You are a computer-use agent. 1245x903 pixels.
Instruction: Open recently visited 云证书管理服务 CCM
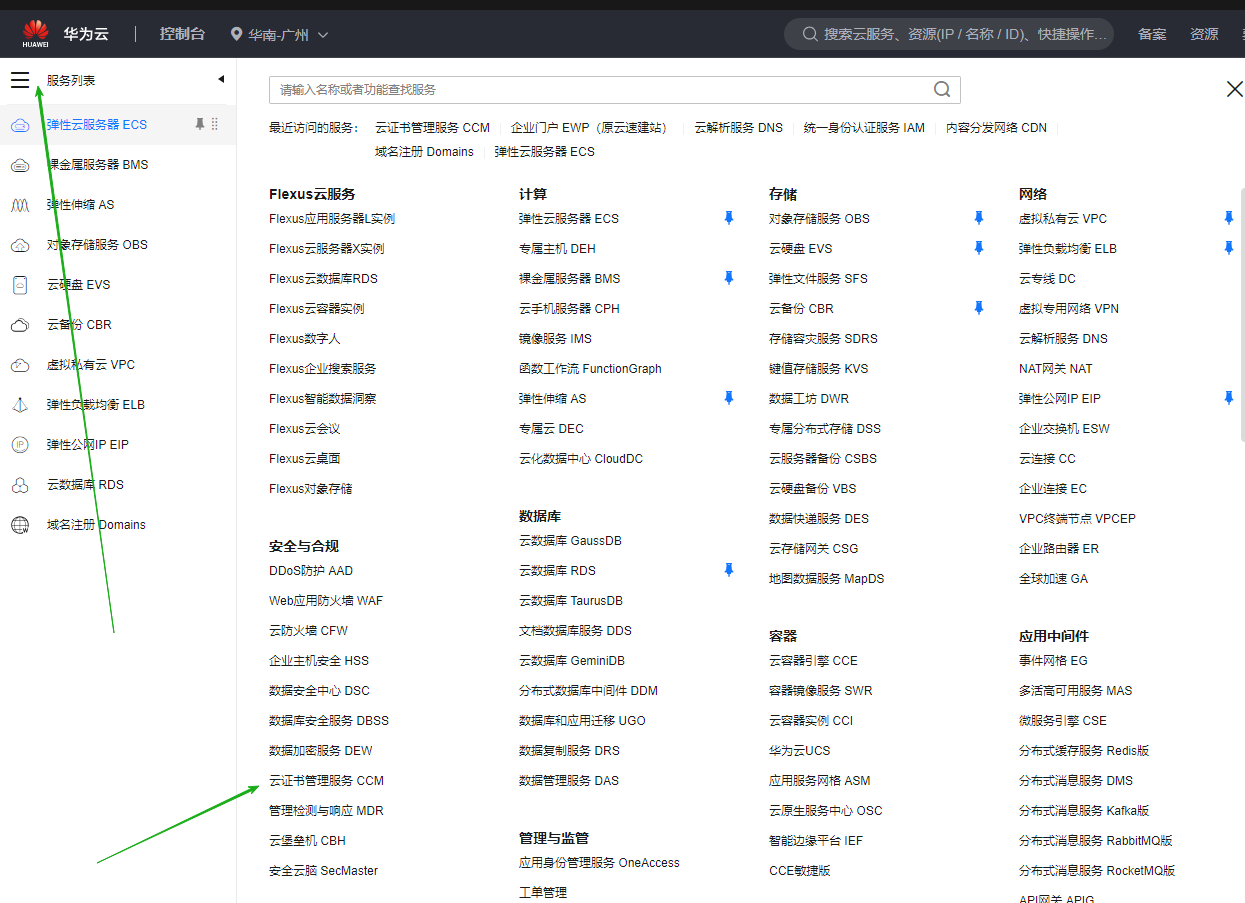[432, 128]
